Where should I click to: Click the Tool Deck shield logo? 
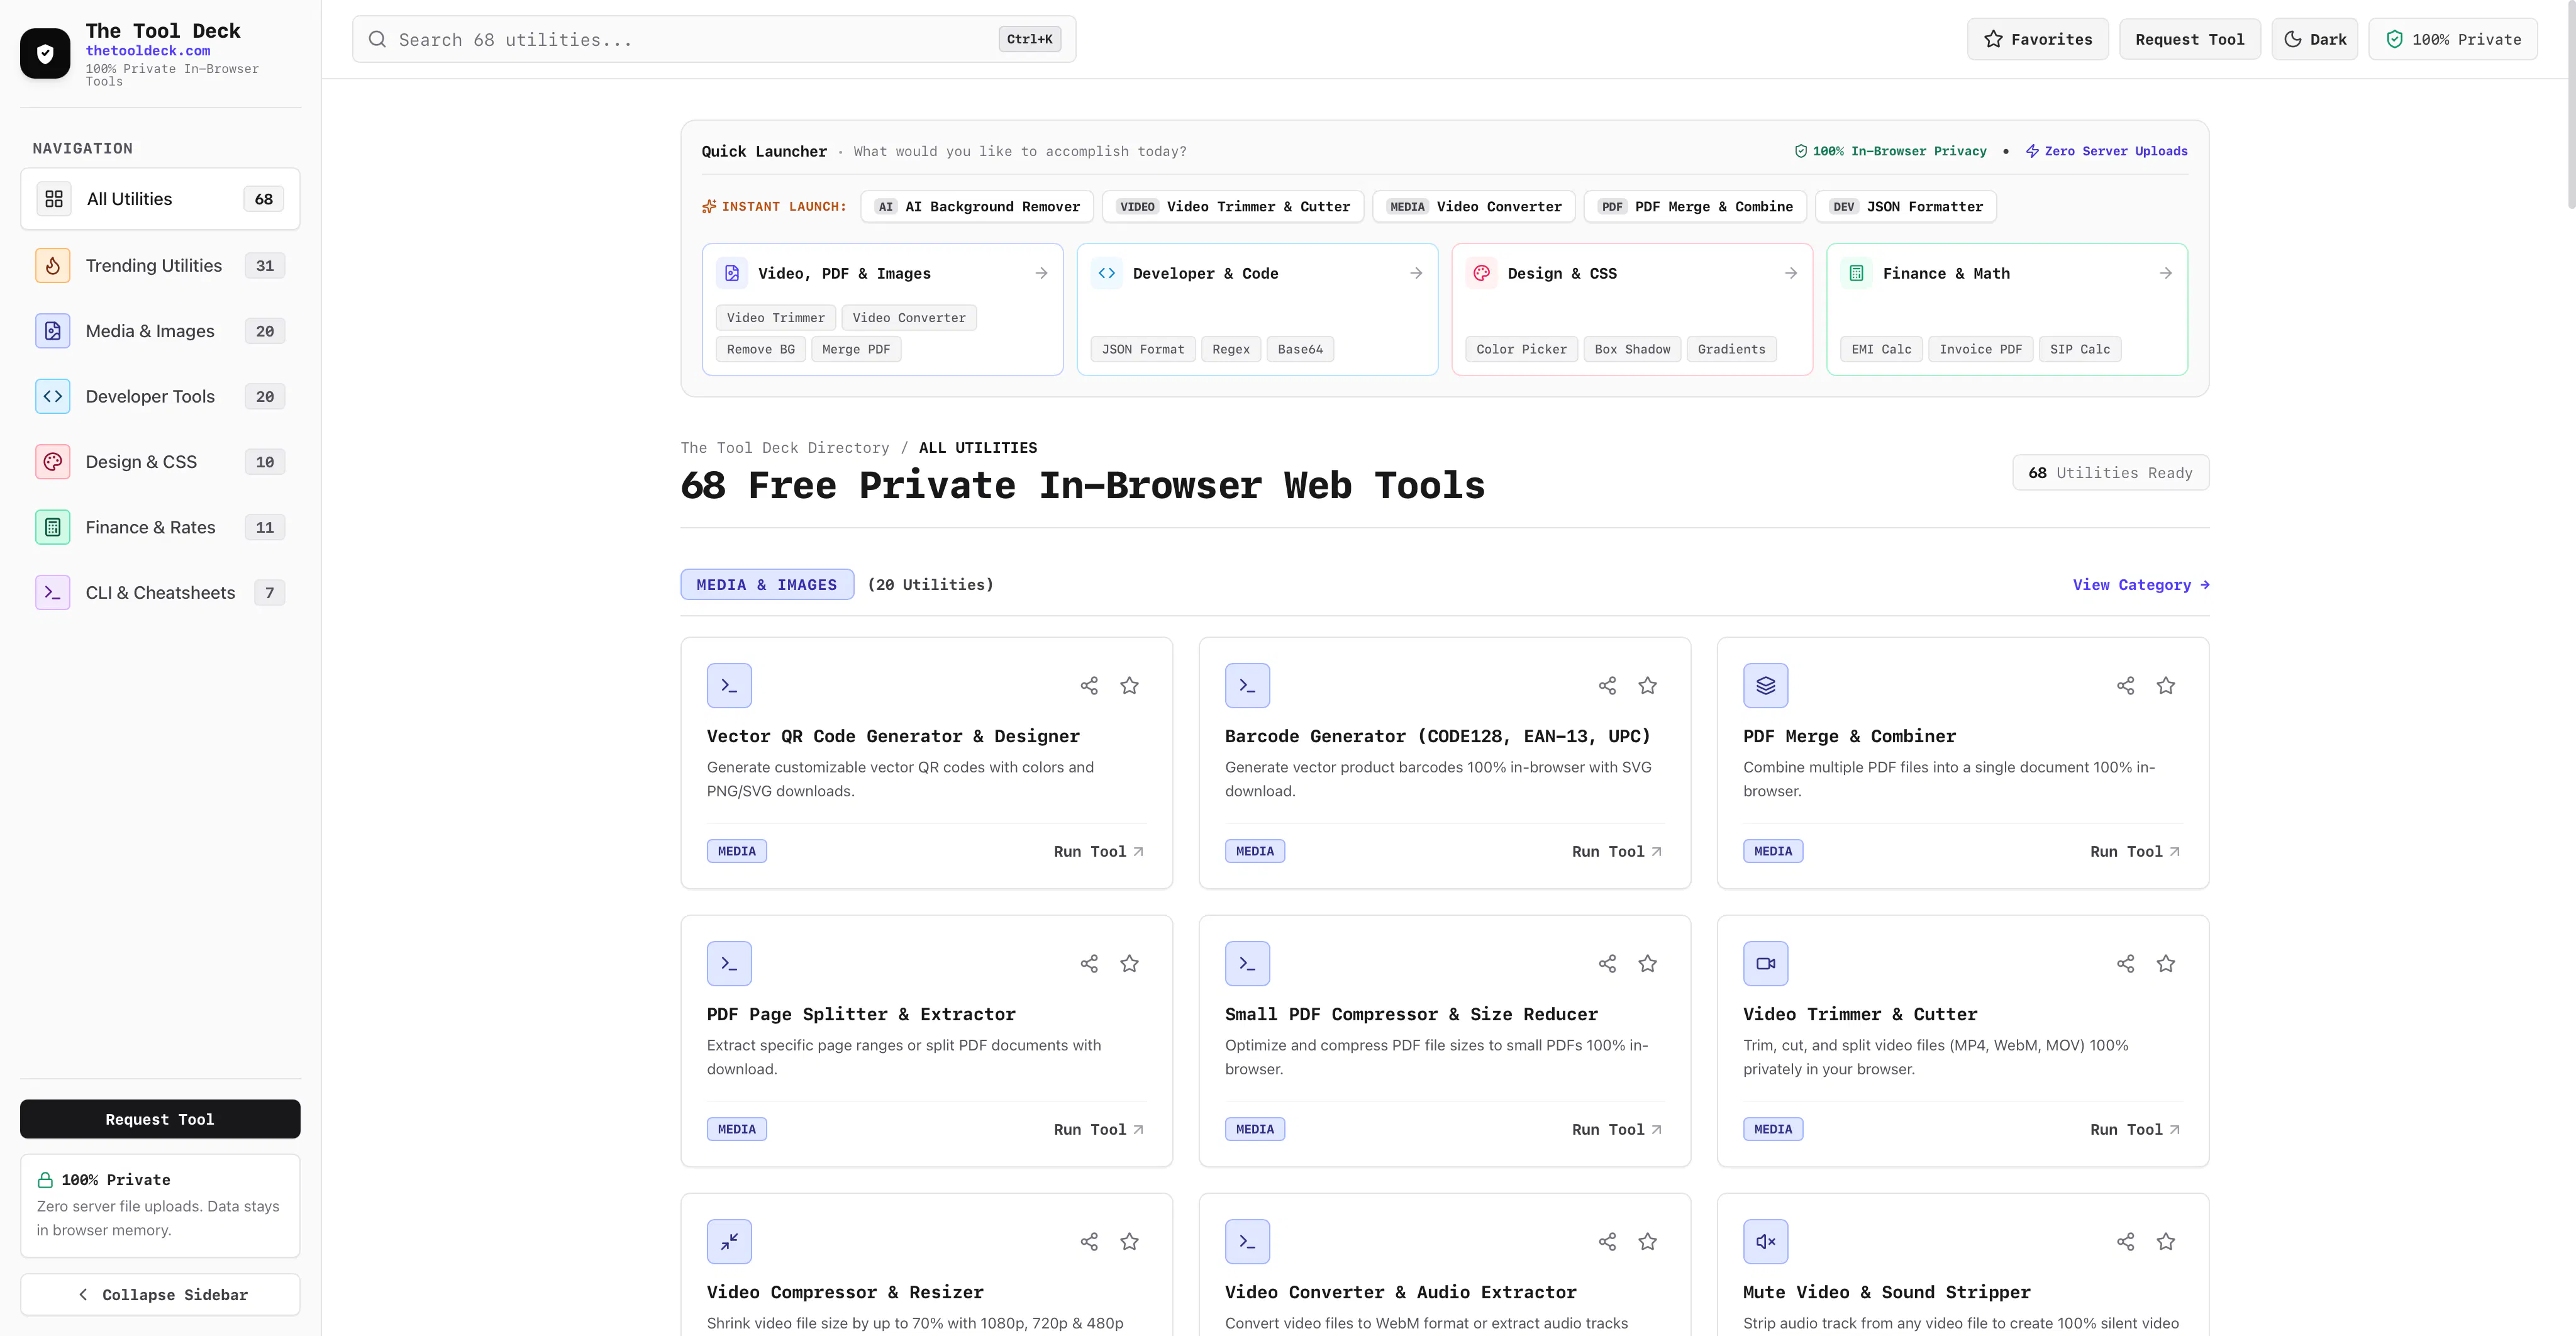pos(45,53)
